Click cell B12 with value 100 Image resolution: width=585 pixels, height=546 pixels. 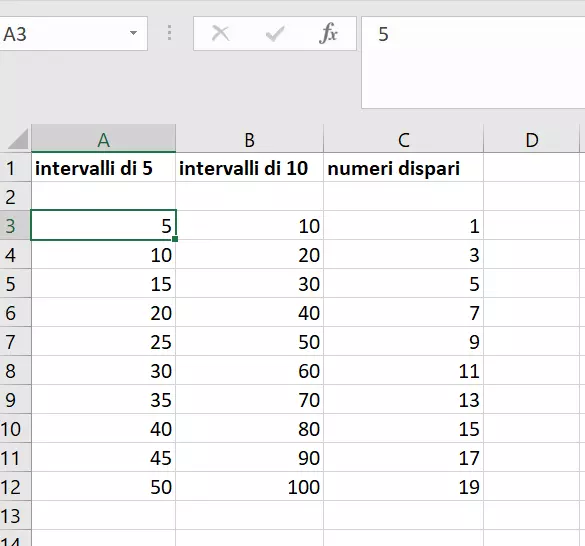coord(249,486)
